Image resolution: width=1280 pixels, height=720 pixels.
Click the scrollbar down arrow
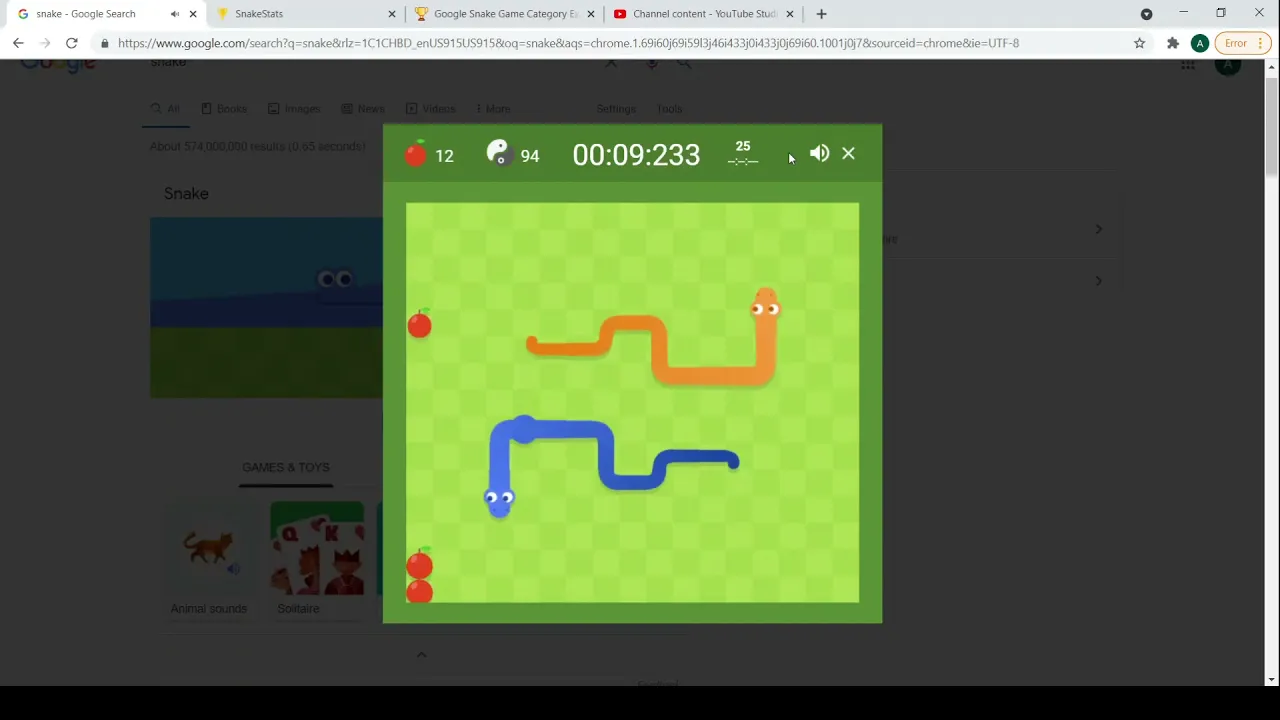[1272, 679]
